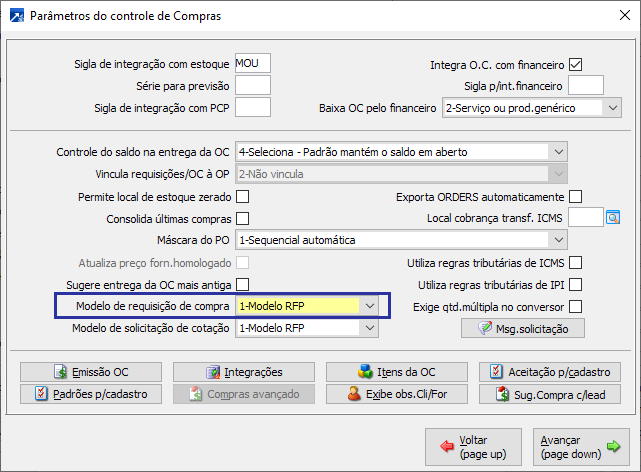Click Sigla de integração com estoque field
Screen dimensions: 641x472
(253, 63)
